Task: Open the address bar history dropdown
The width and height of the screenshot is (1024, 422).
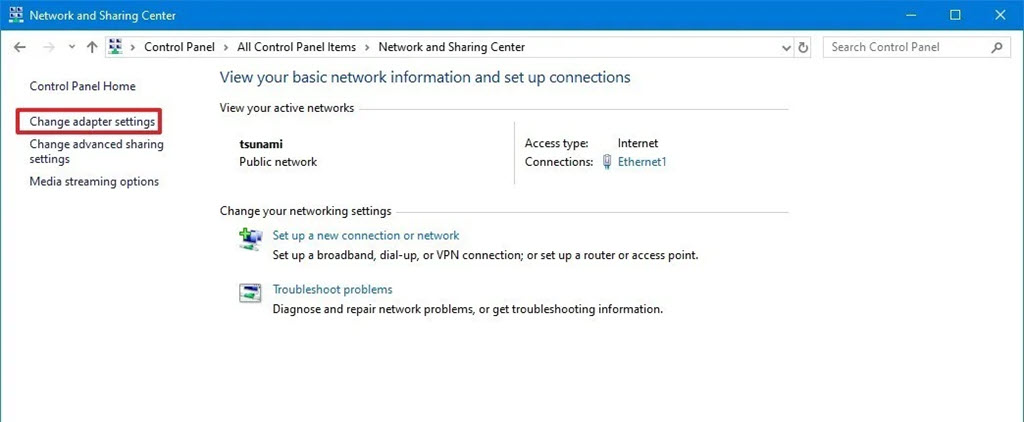Action: 786,48
